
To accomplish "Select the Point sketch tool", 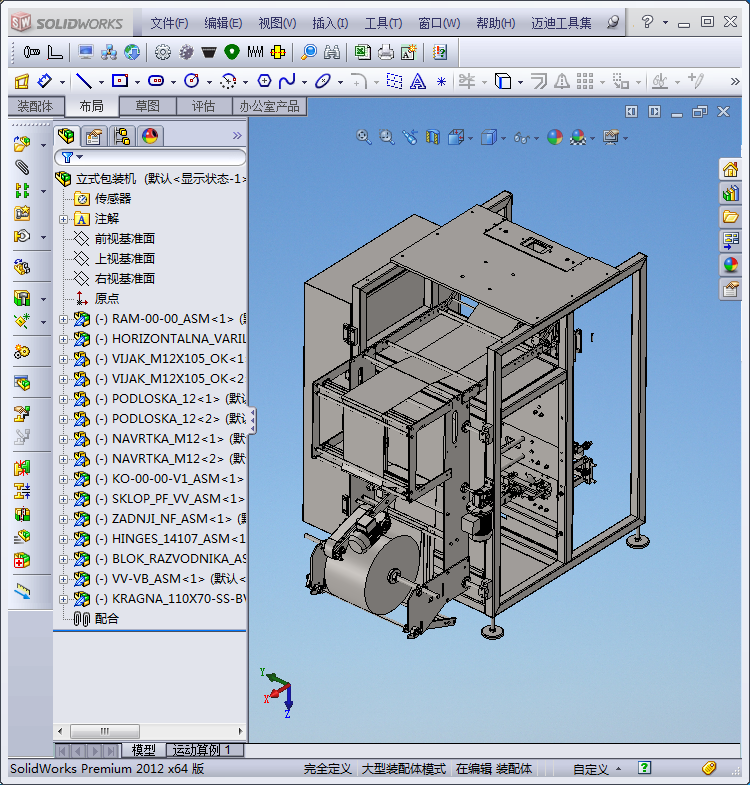I will pyautogui.click(x=441, y=82).
